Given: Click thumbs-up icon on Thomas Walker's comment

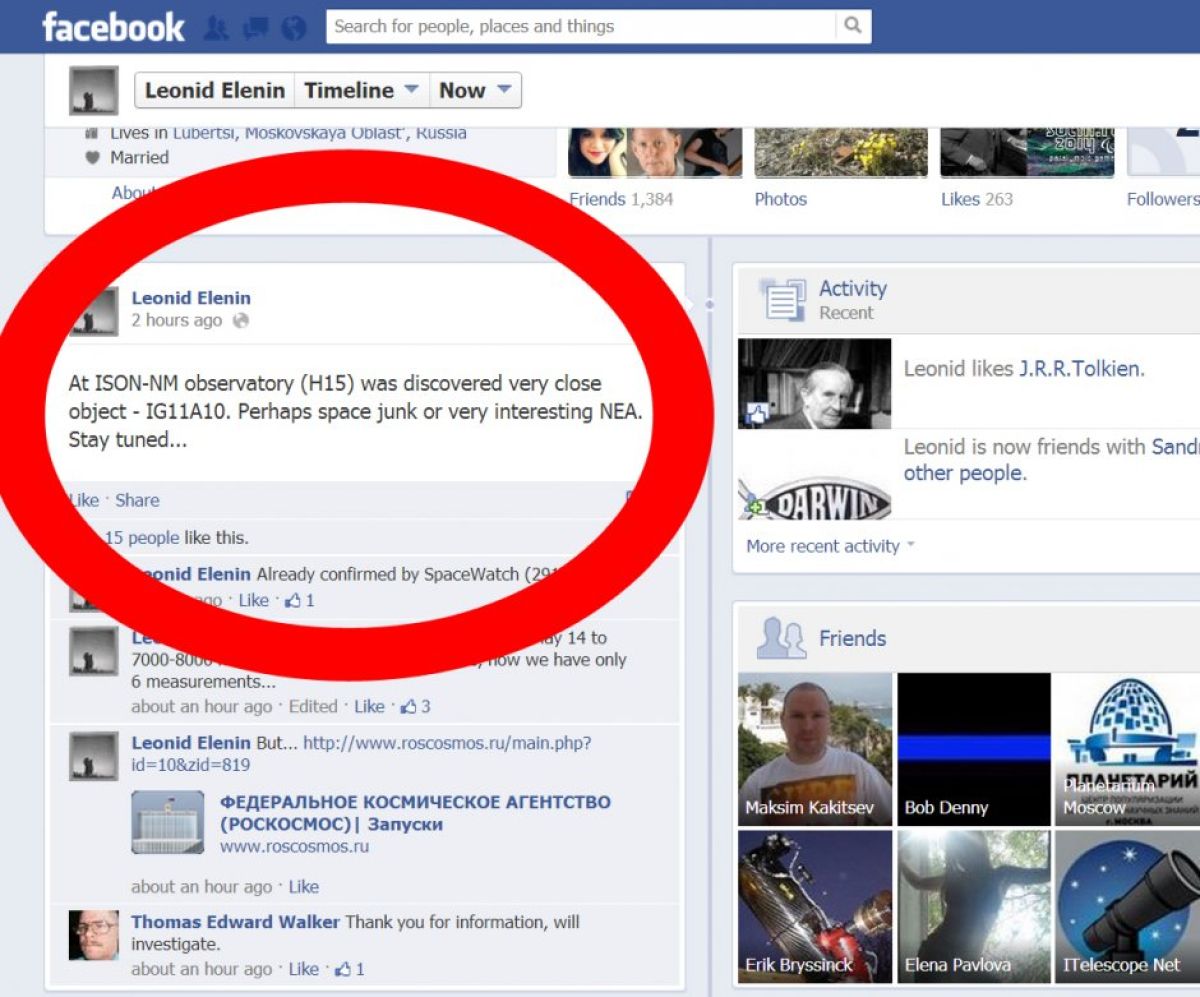Looking at the screenshot, I should (343, 969).
